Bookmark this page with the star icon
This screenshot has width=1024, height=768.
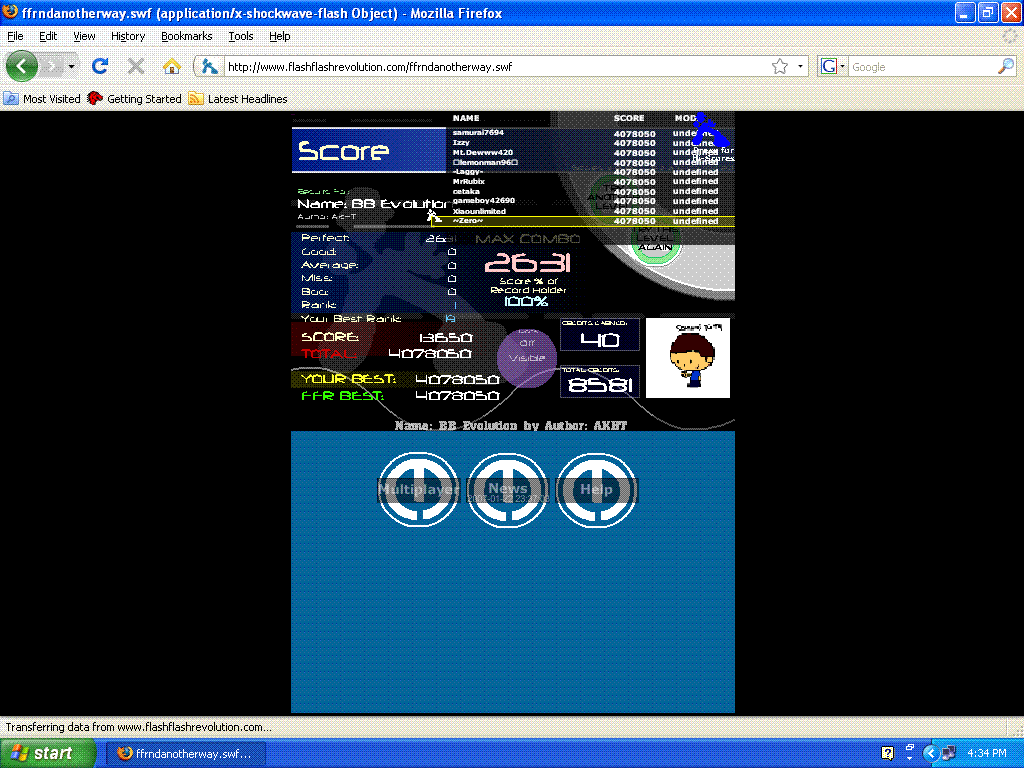(780, 67)
